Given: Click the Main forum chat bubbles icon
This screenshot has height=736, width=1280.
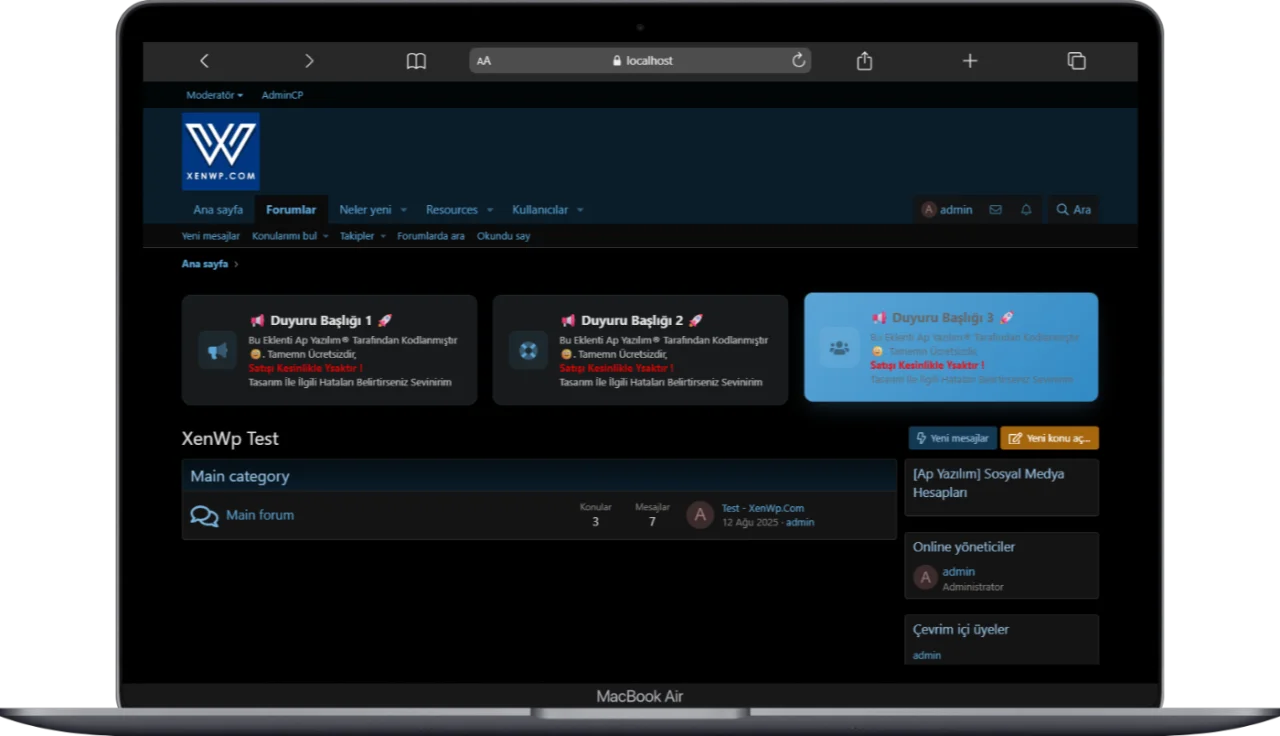Looking at the screenshot, I should [204, 516].
